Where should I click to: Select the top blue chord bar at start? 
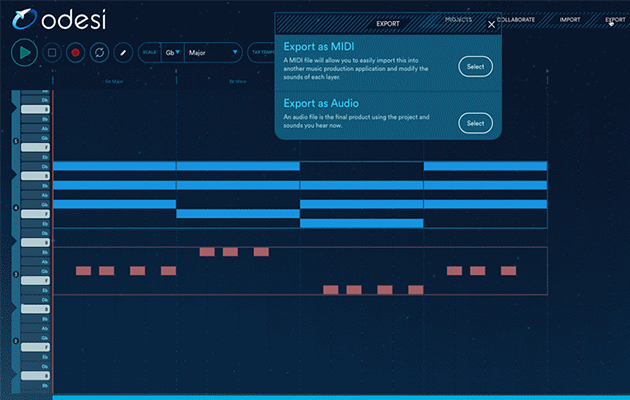coord(114,166)
